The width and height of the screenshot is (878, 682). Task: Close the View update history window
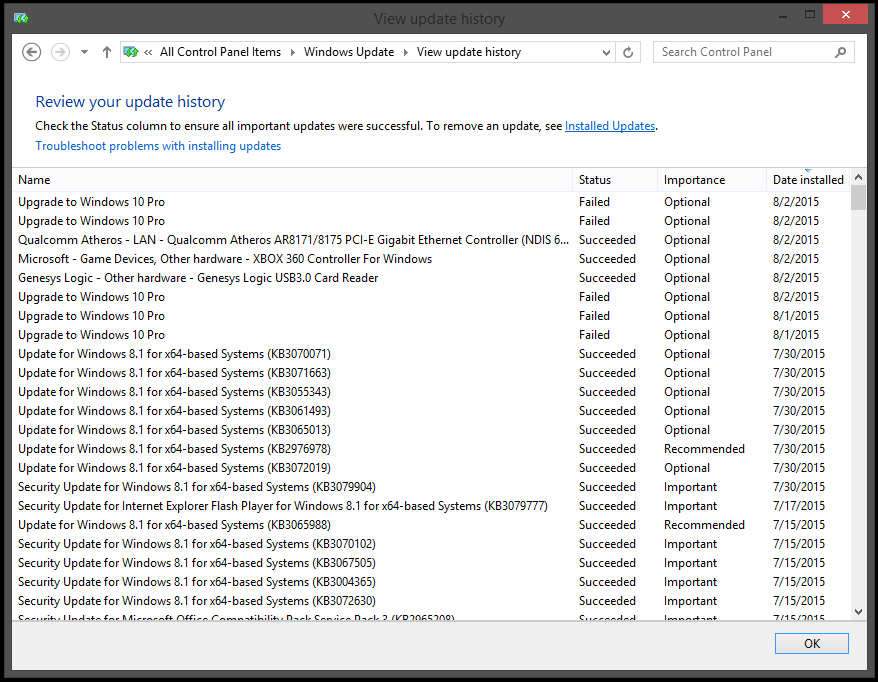(846, 15)
